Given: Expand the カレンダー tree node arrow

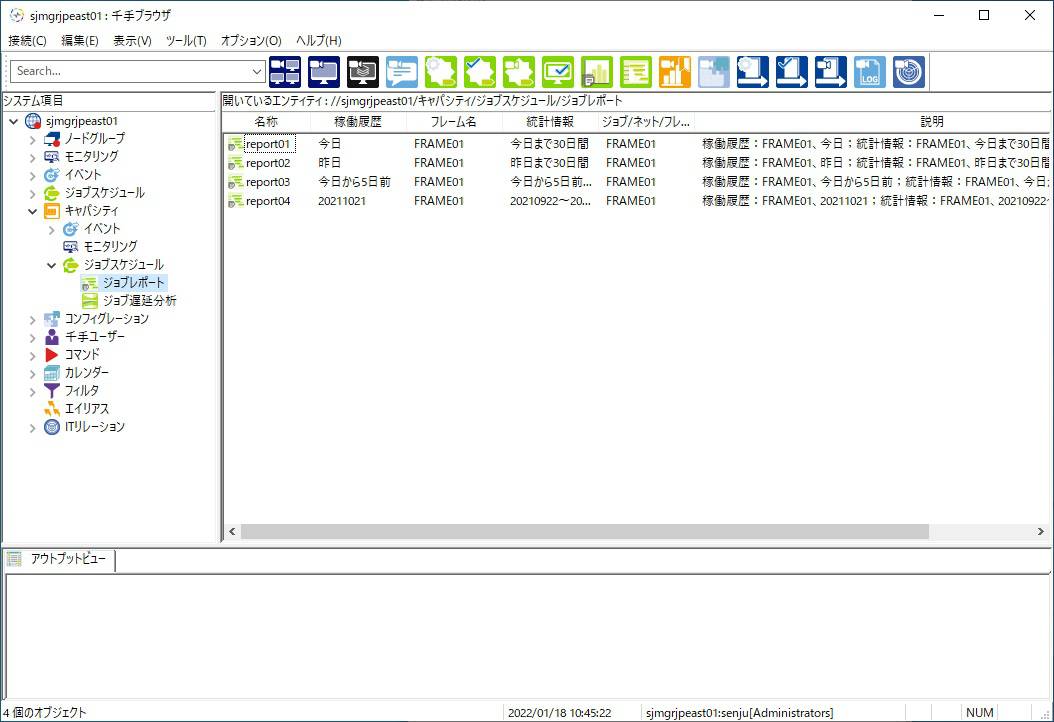Looking at the screenshot, I should 32,374.
